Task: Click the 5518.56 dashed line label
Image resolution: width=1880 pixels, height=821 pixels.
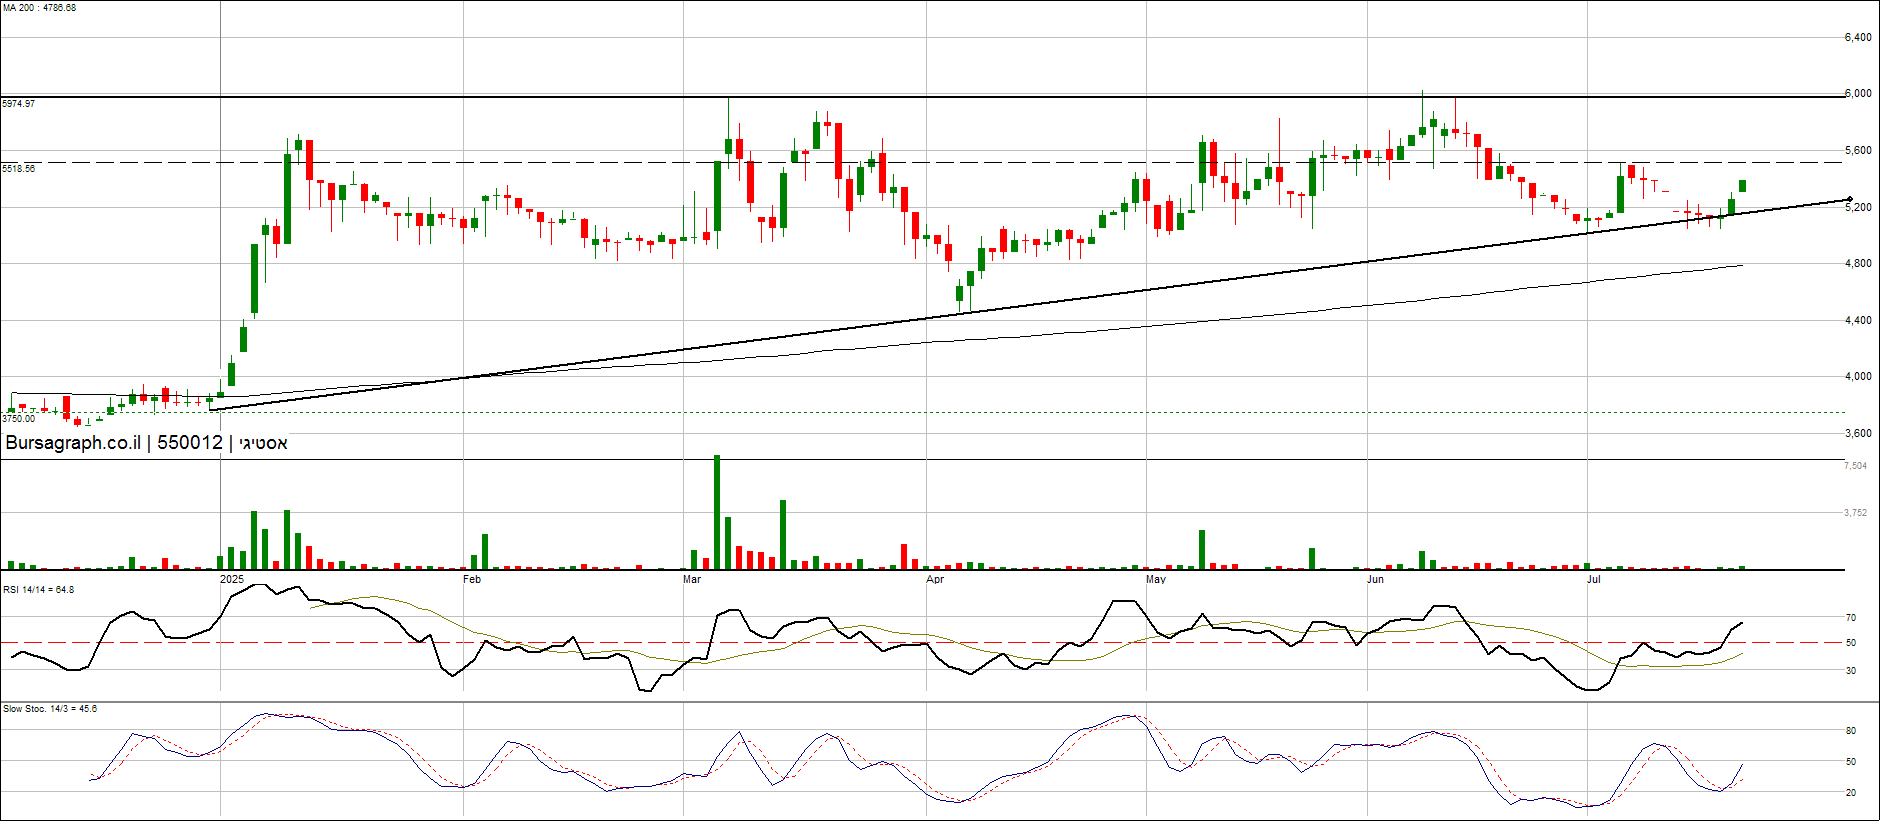Action: [x=19, y=169]
